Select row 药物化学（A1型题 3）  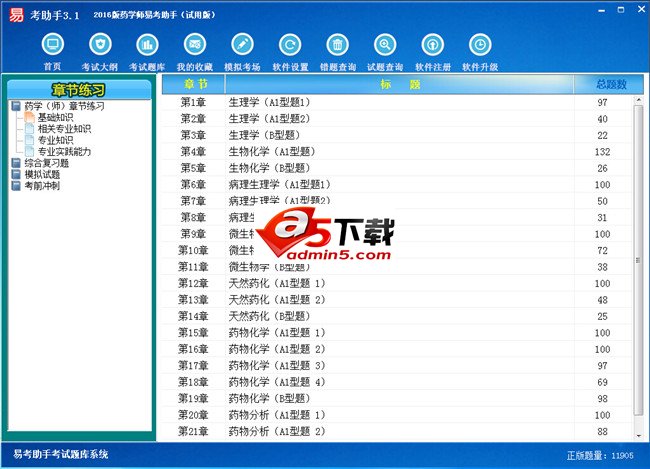click(x=397, y=365)
